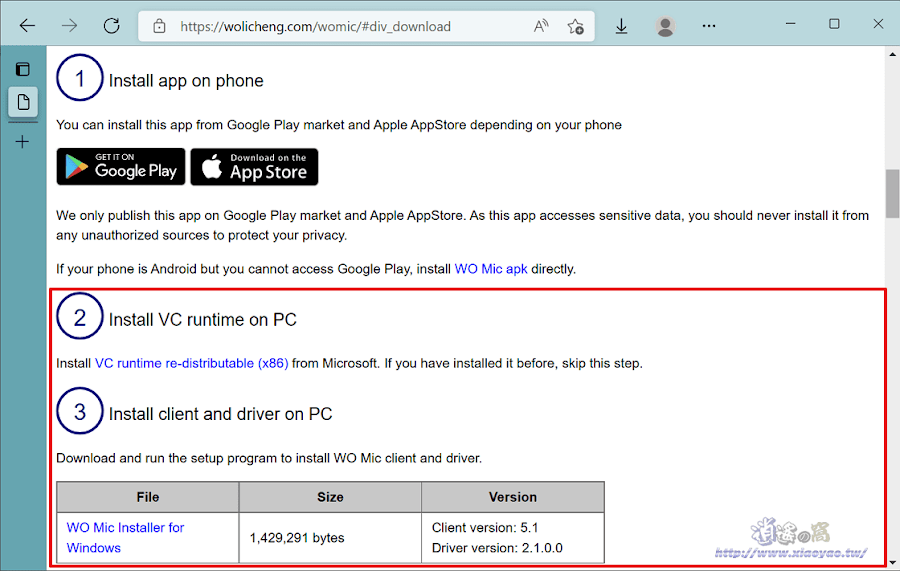Select the Client version: 5.1 text
The image size is (900, 571).
[x=485, y=527]
